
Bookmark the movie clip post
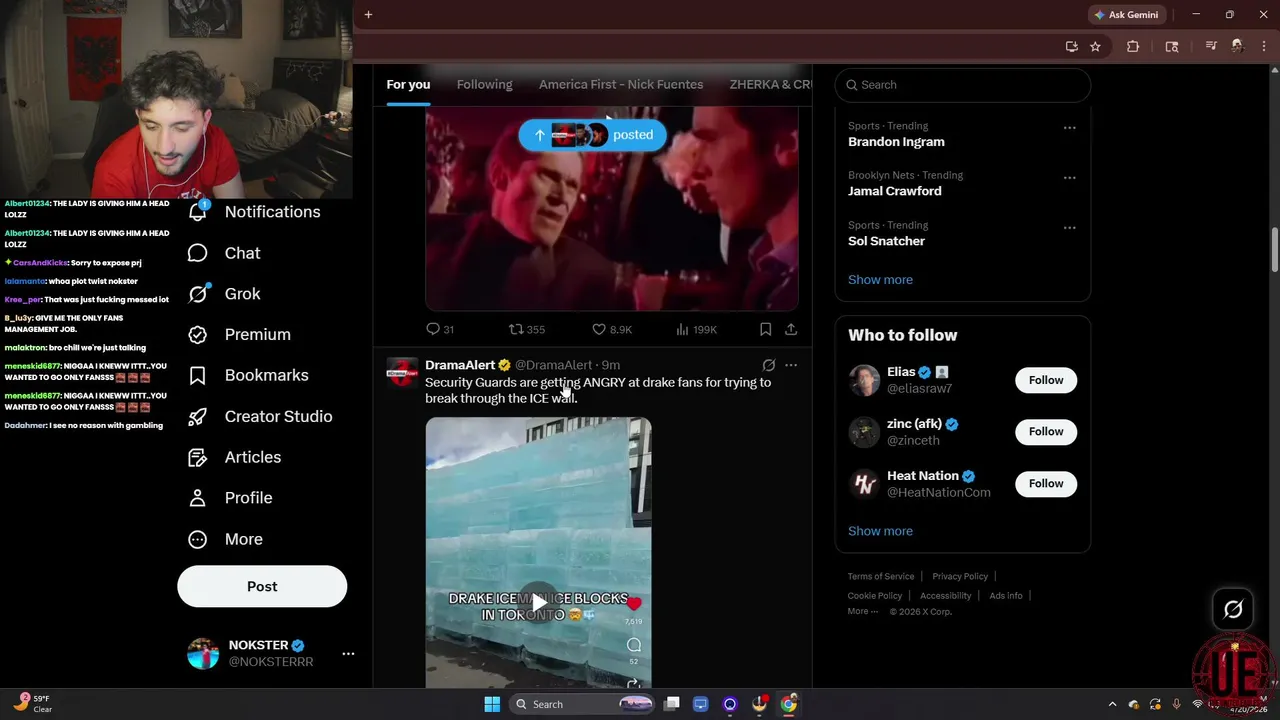[765, 329]
